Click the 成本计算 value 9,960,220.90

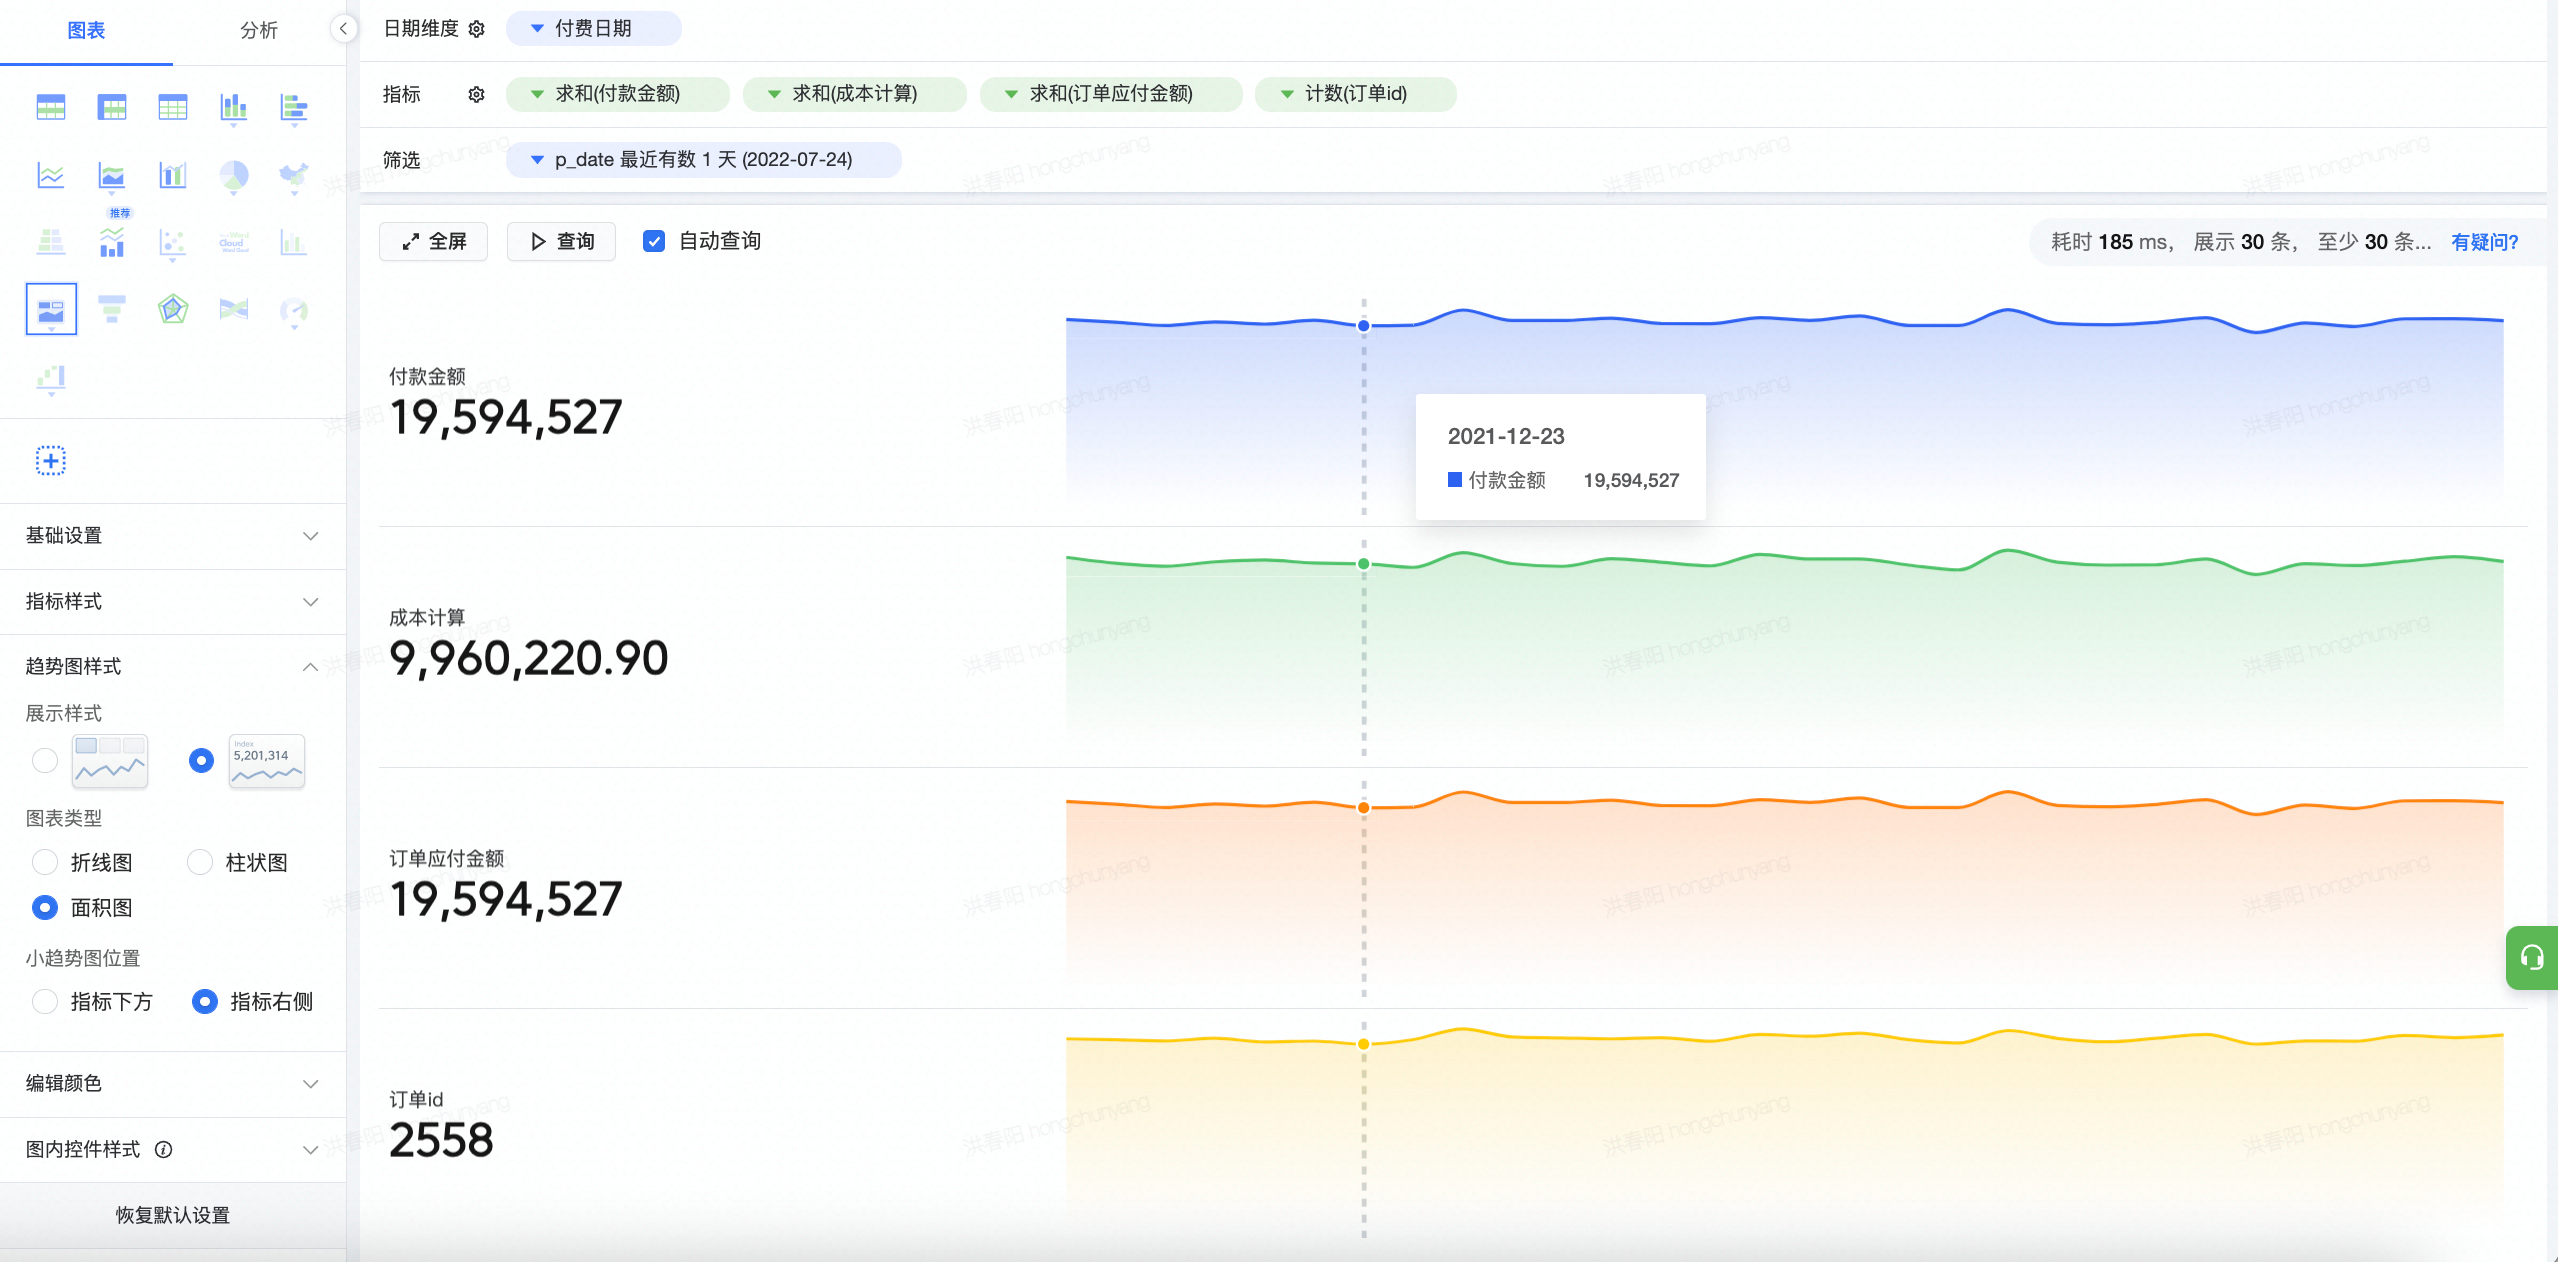point(528,658)
